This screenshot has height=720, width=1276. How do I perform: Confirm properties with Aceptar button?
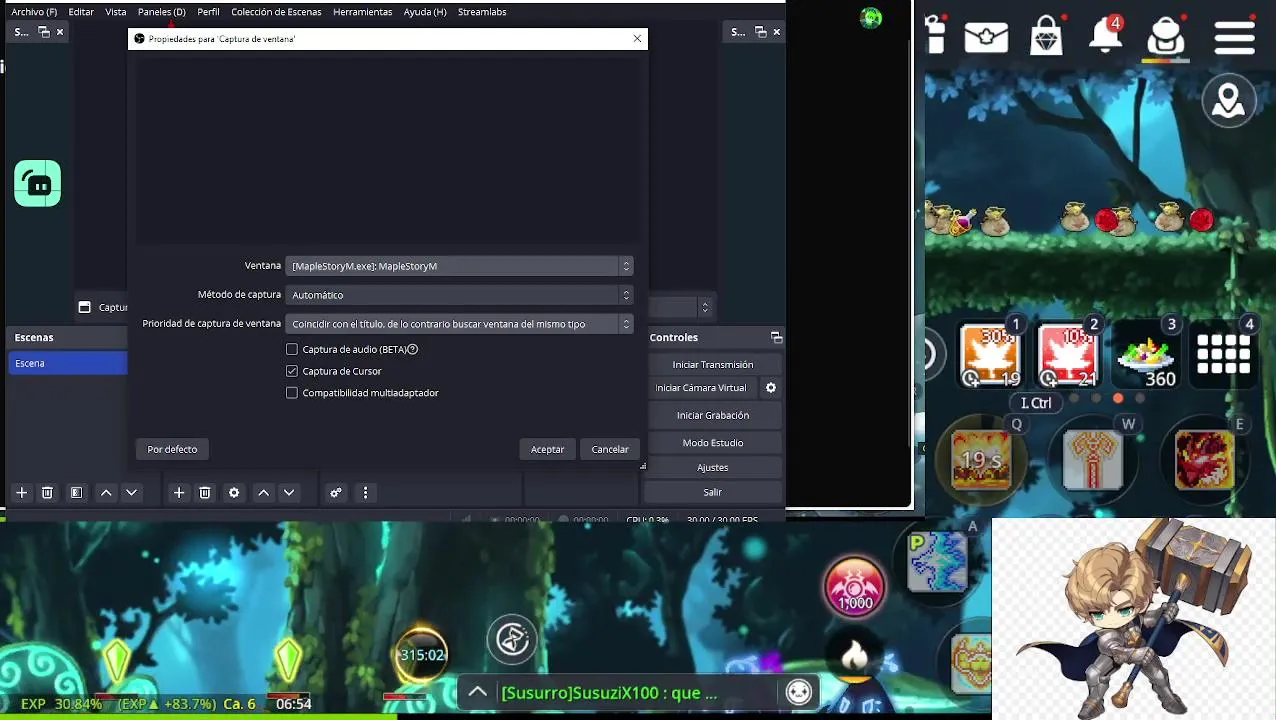click(x=547, y=449)
